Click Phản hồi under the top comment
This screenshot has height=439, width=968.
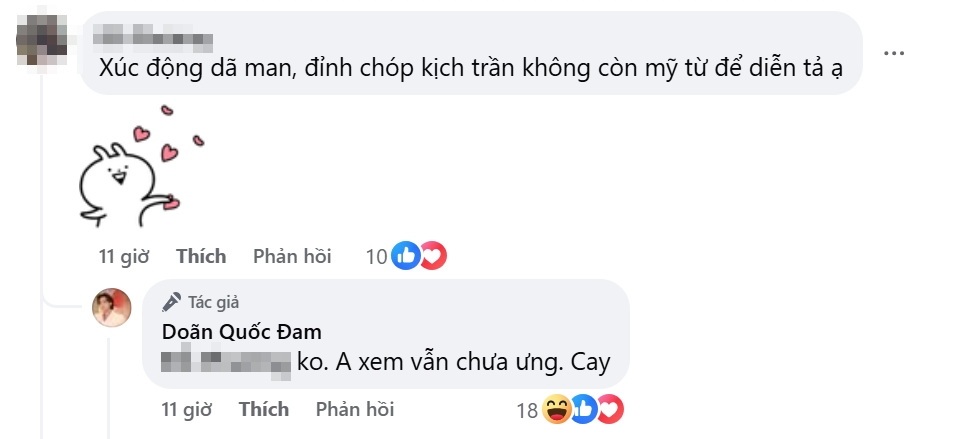(292, 256)
